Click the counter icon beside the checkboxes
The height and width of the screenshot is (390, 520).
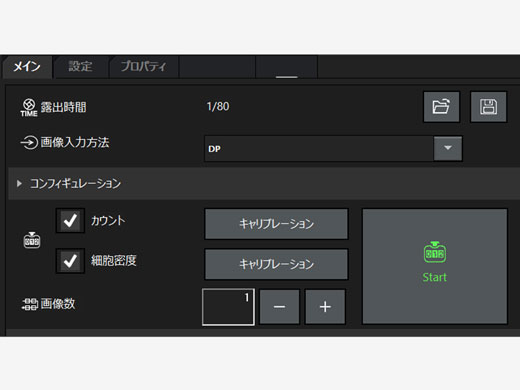click(x=32, y=240)
